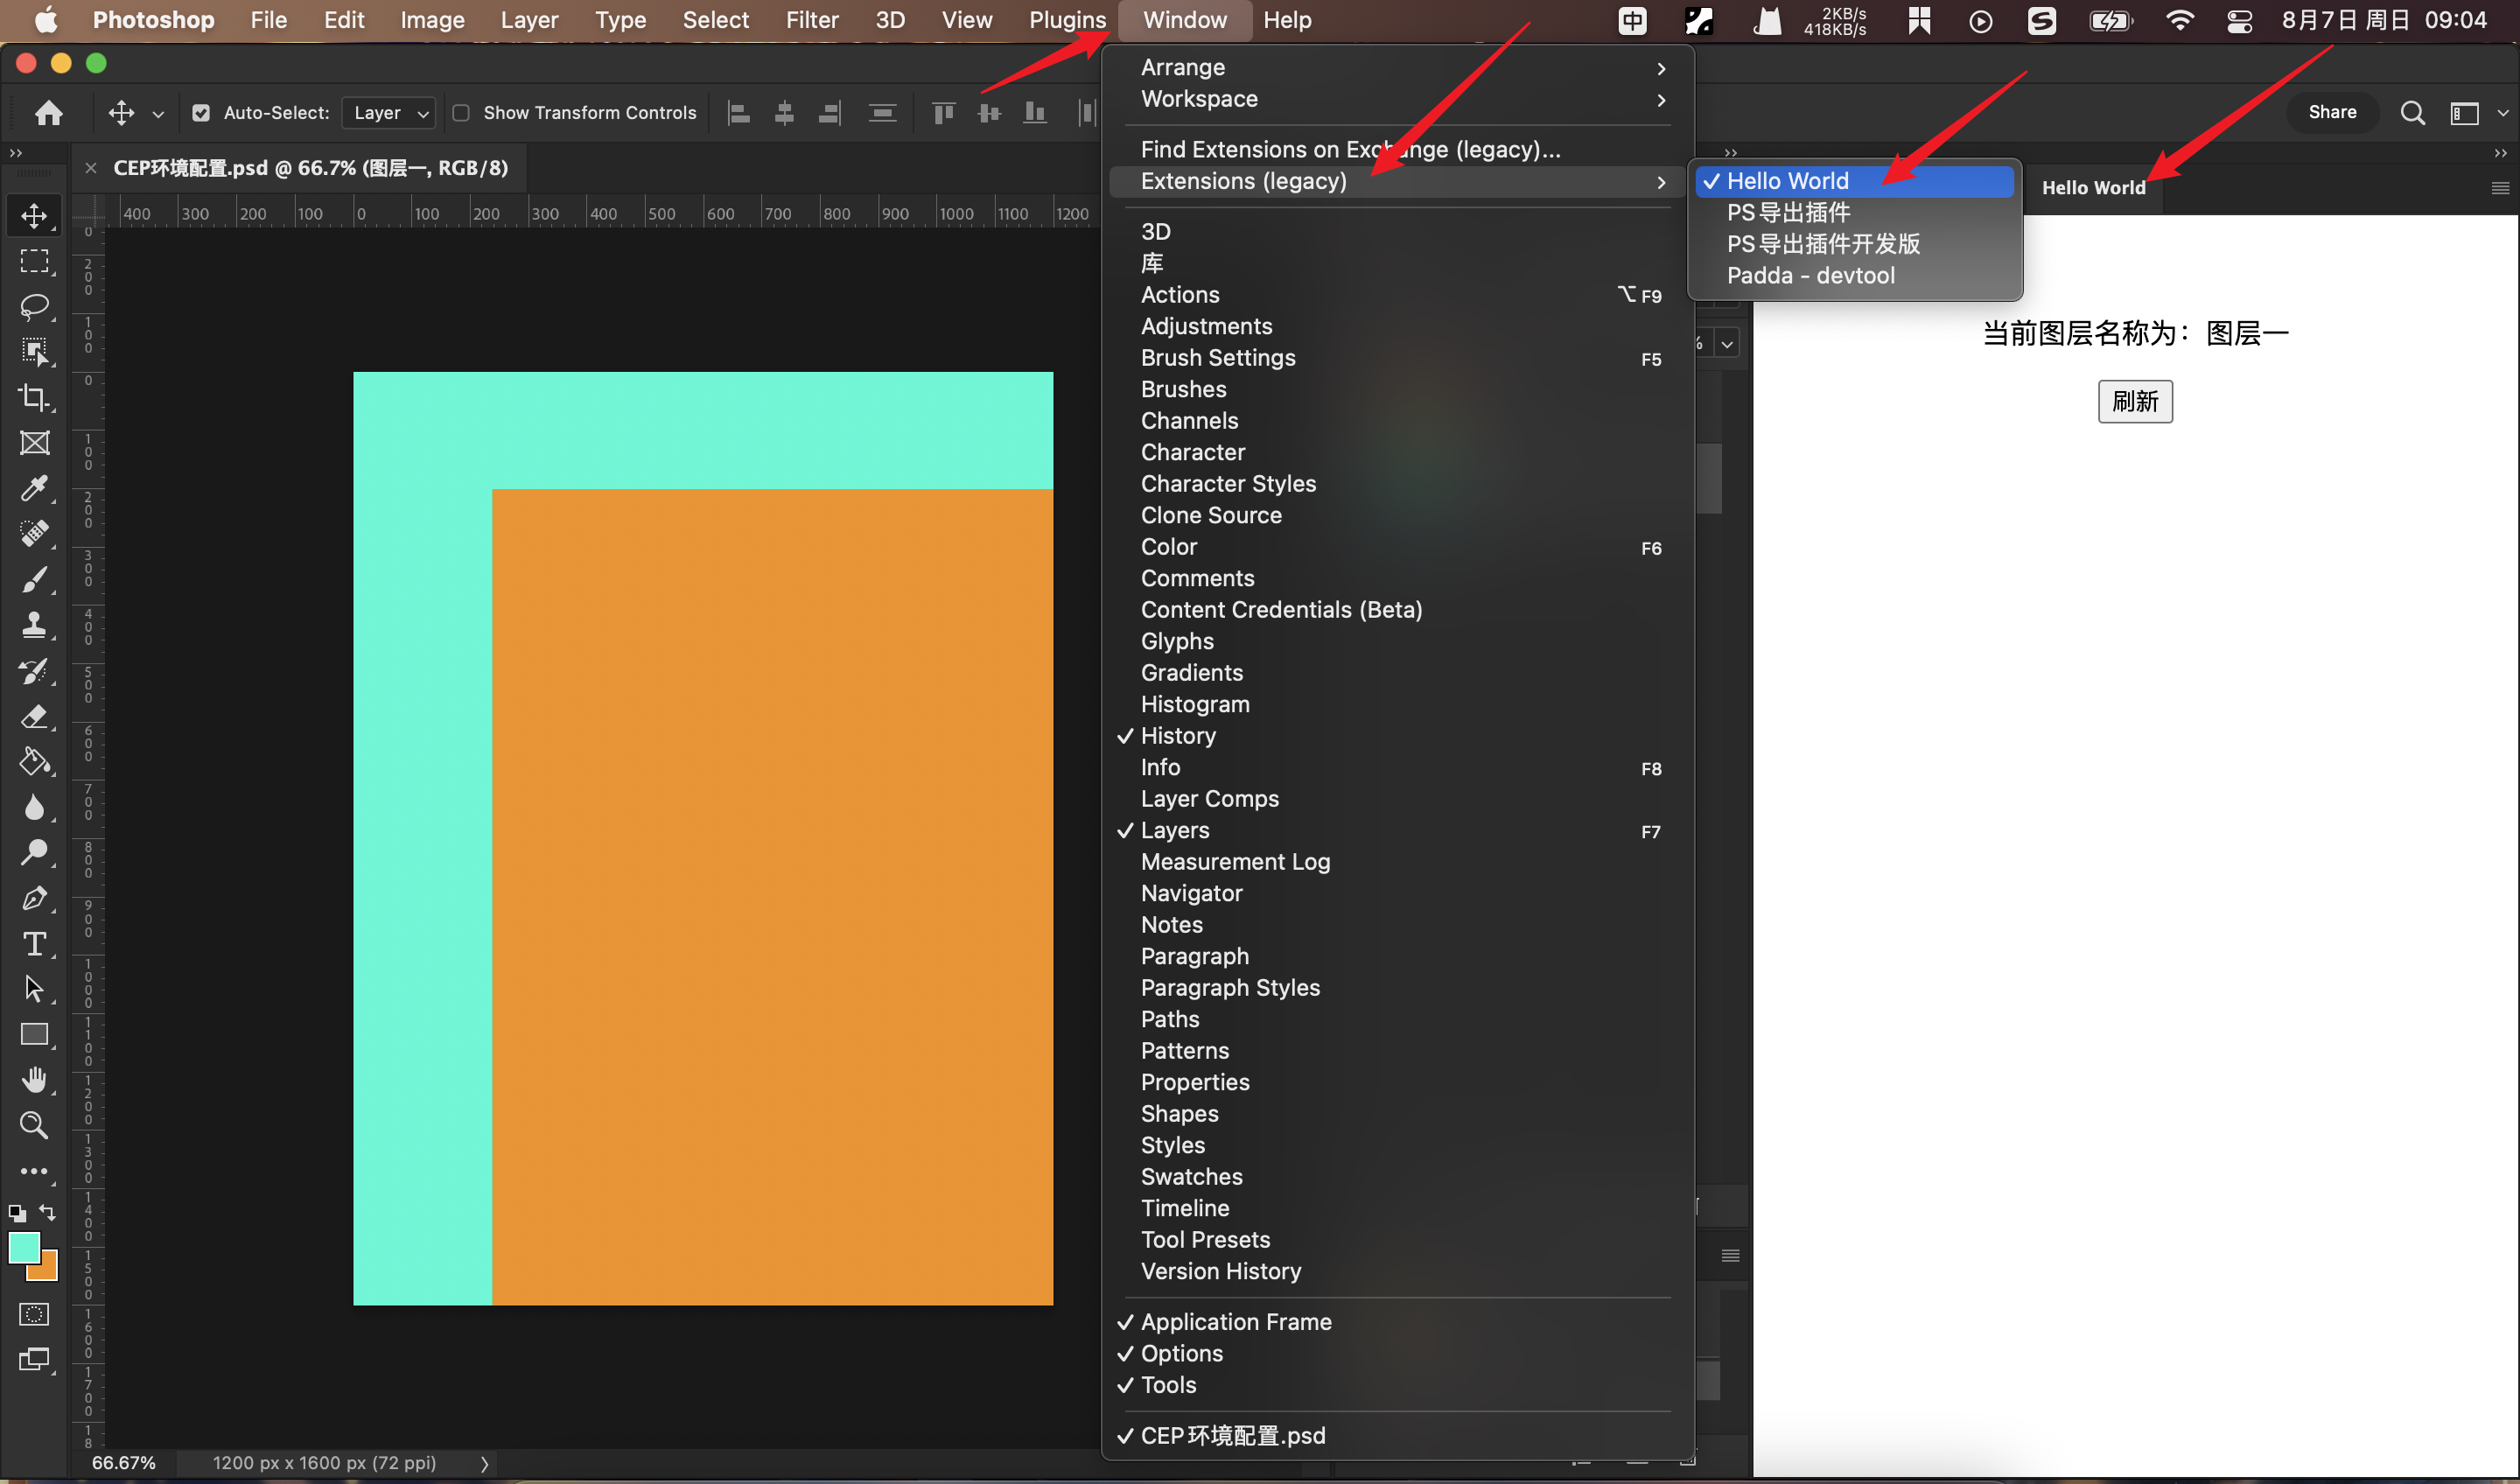Select the Eyedropper tool
The height and width of the screenshot is (1484, 2520).
(34, 488)
